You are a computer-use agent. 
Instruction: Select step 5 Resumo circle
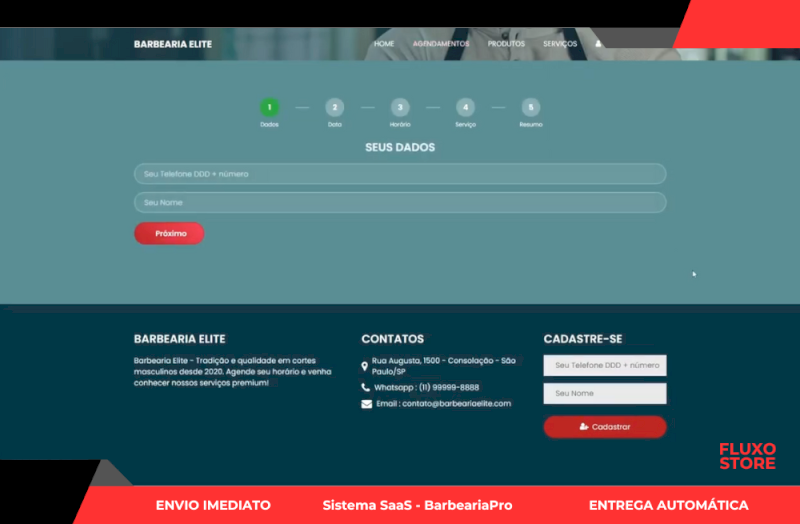pyautogui.click(x=531, y=107)
